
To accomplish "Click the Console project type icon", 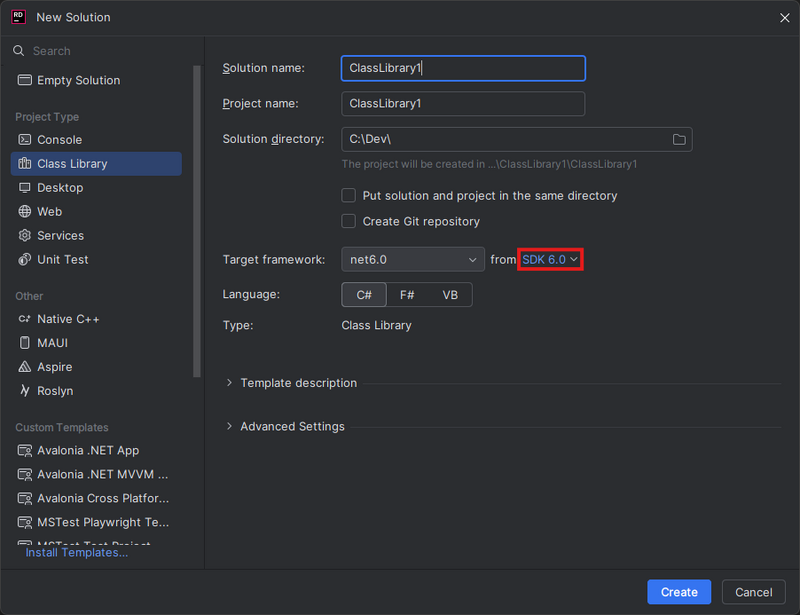I will click(x=24, y=139).
